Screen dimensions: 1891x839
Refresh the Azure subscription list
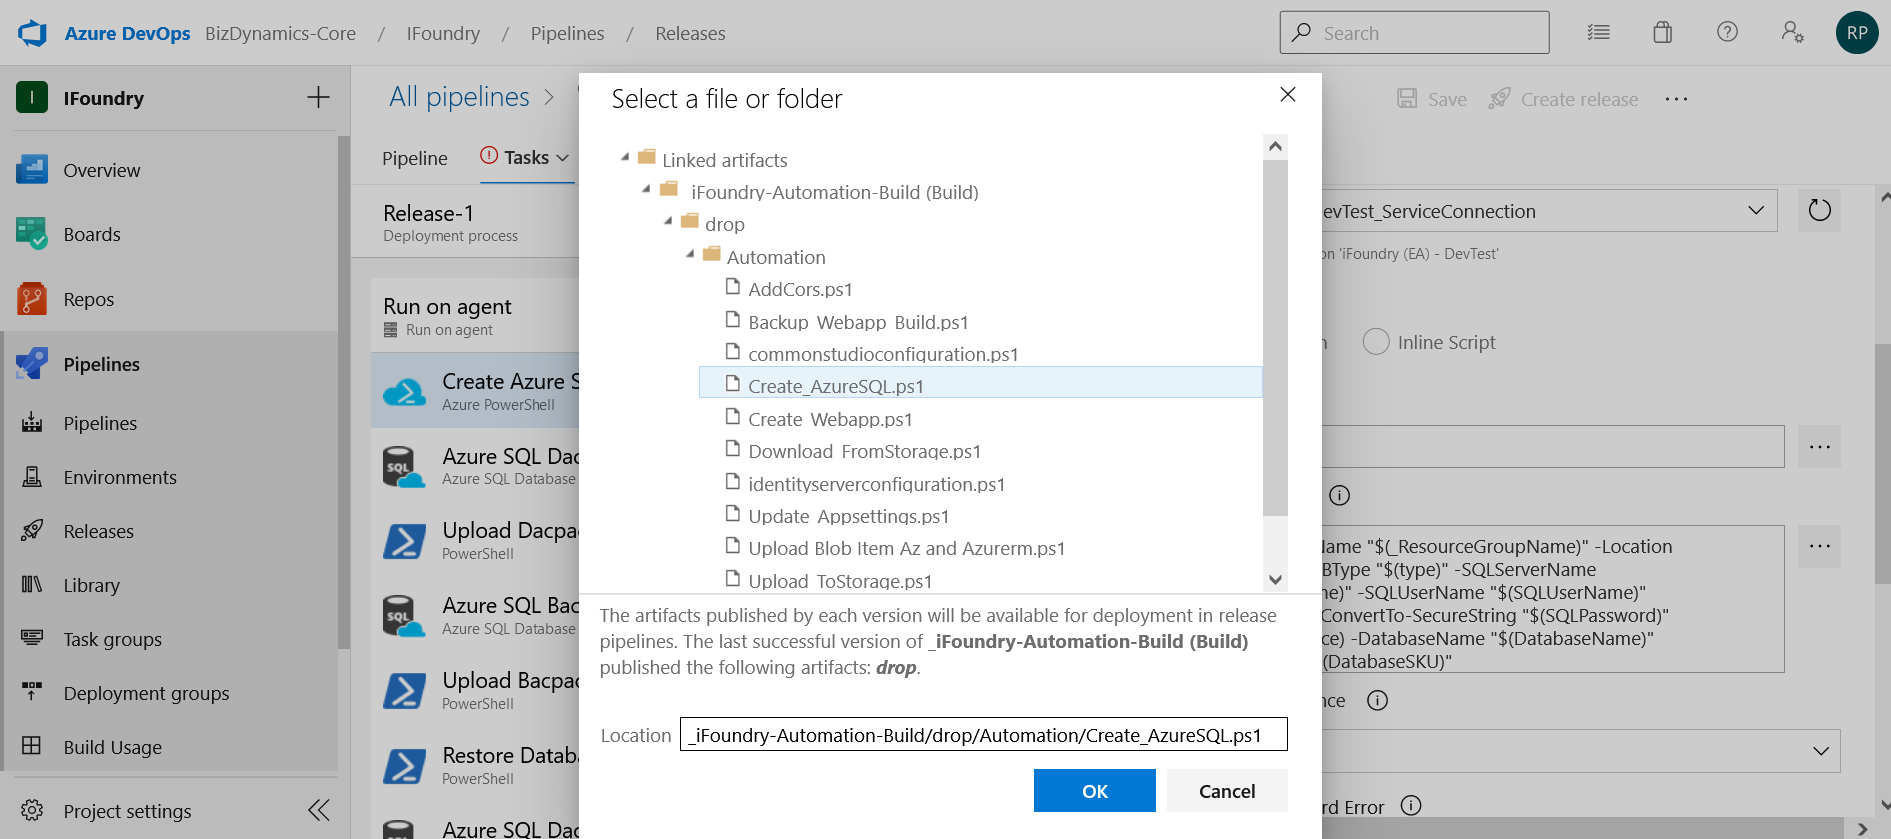(x=1820, y=210)
